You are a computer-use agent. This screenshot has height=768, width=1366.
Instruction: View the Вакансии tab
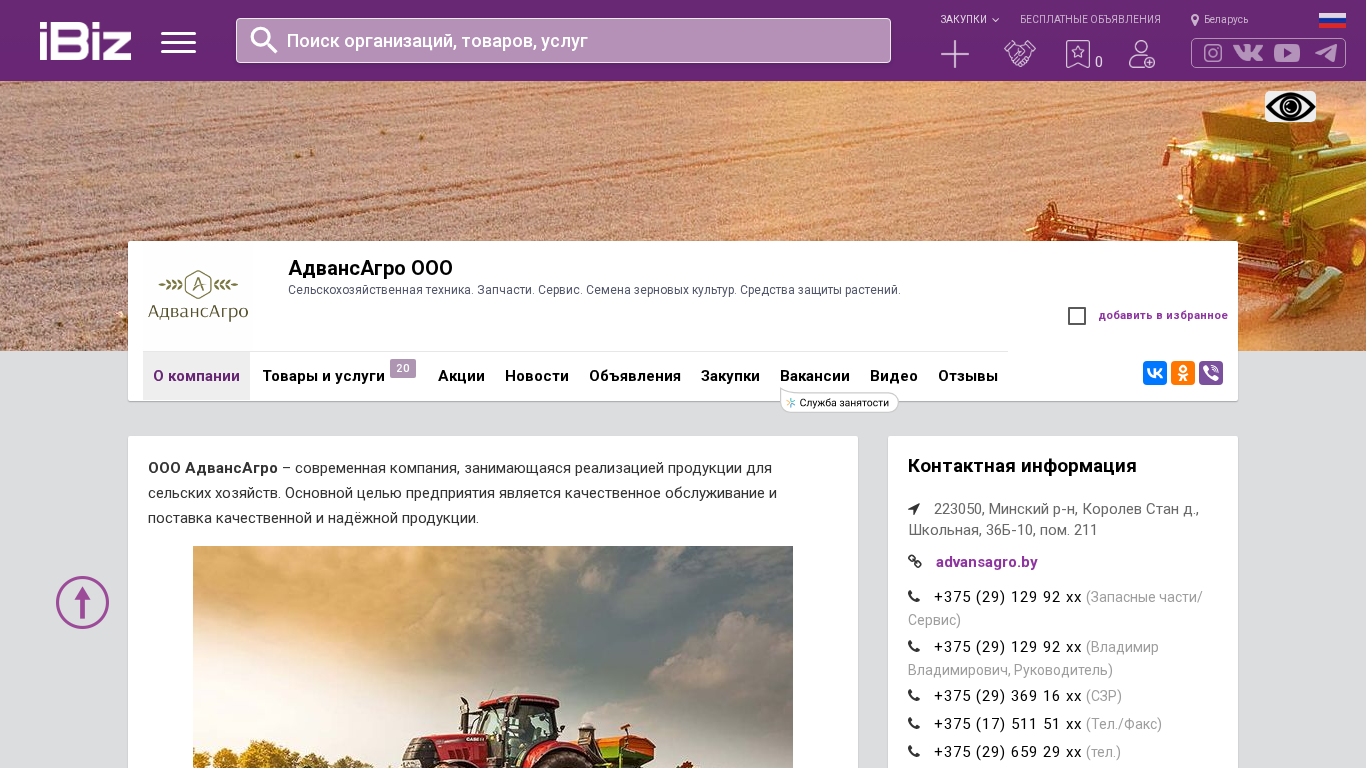(815, 376)
